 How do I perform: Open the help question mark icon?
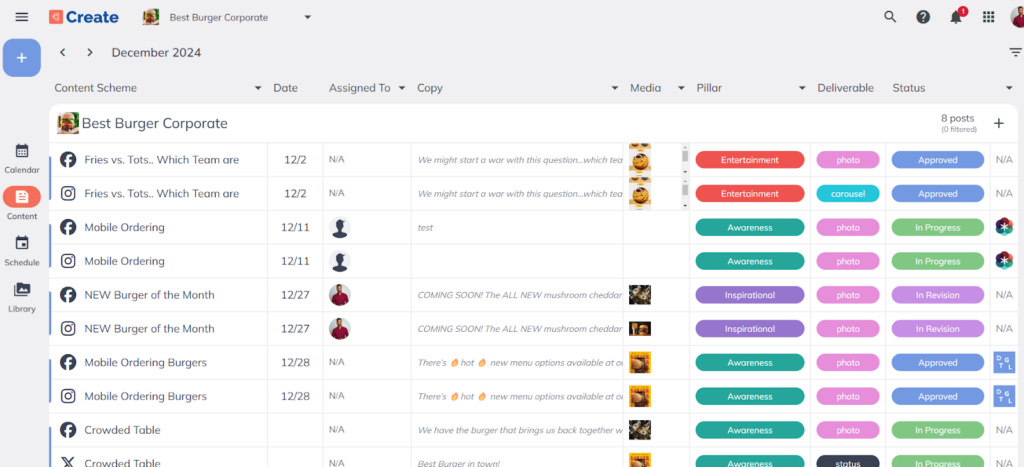[x=923, y=17]
